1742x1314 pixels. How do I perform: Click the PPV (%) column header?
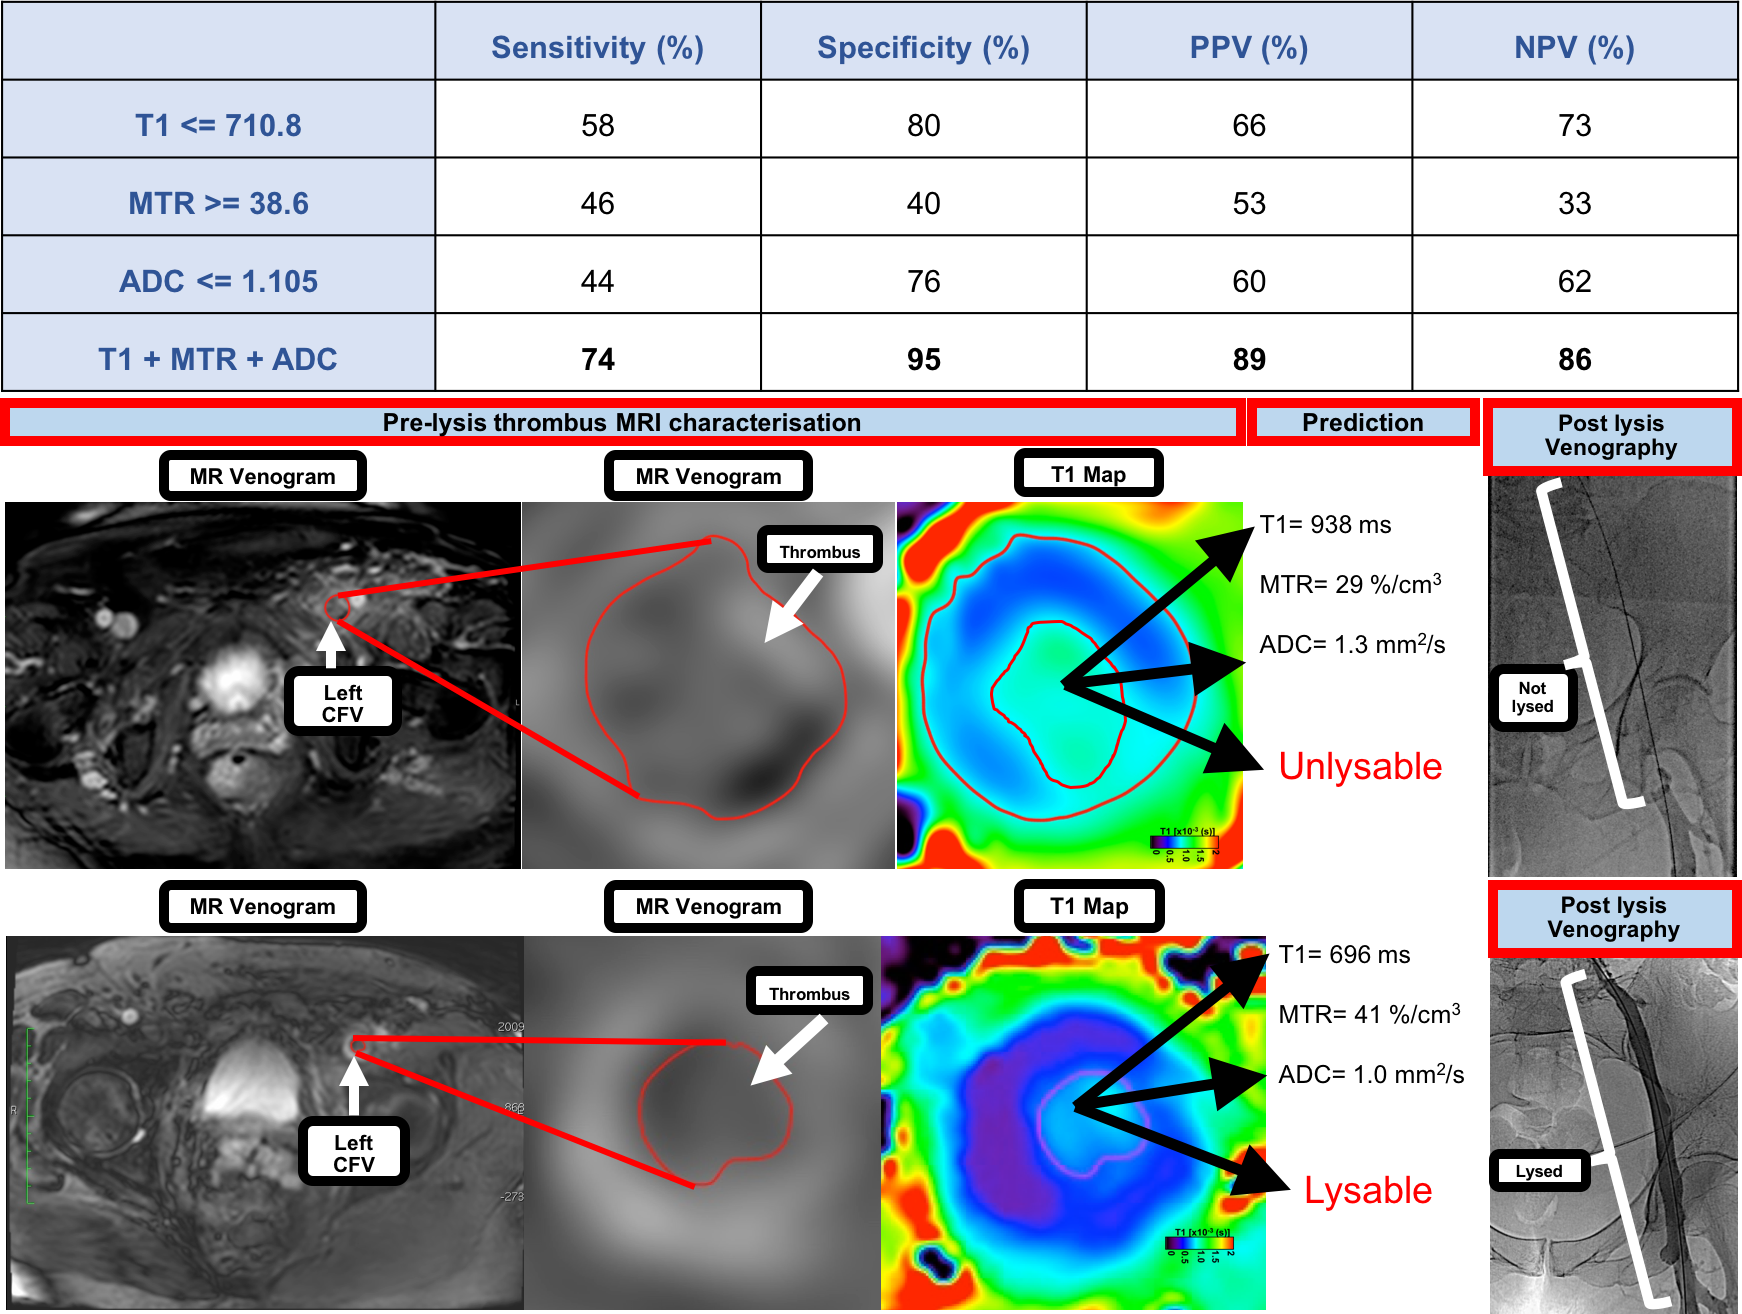(x=1248, y=47)
